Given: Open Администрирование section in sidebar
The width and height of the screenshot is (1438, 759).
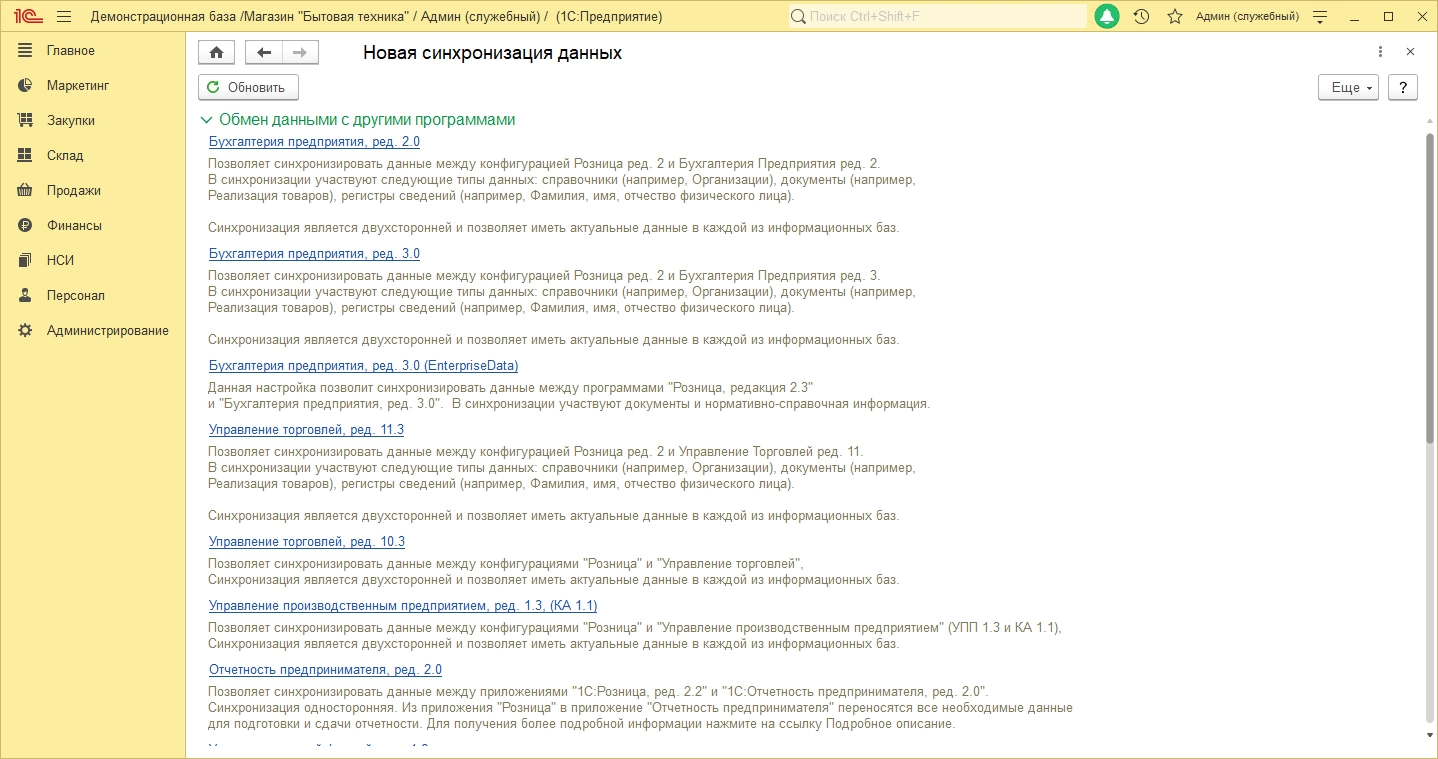Looking at the screenshot, I should click(108, 331).
